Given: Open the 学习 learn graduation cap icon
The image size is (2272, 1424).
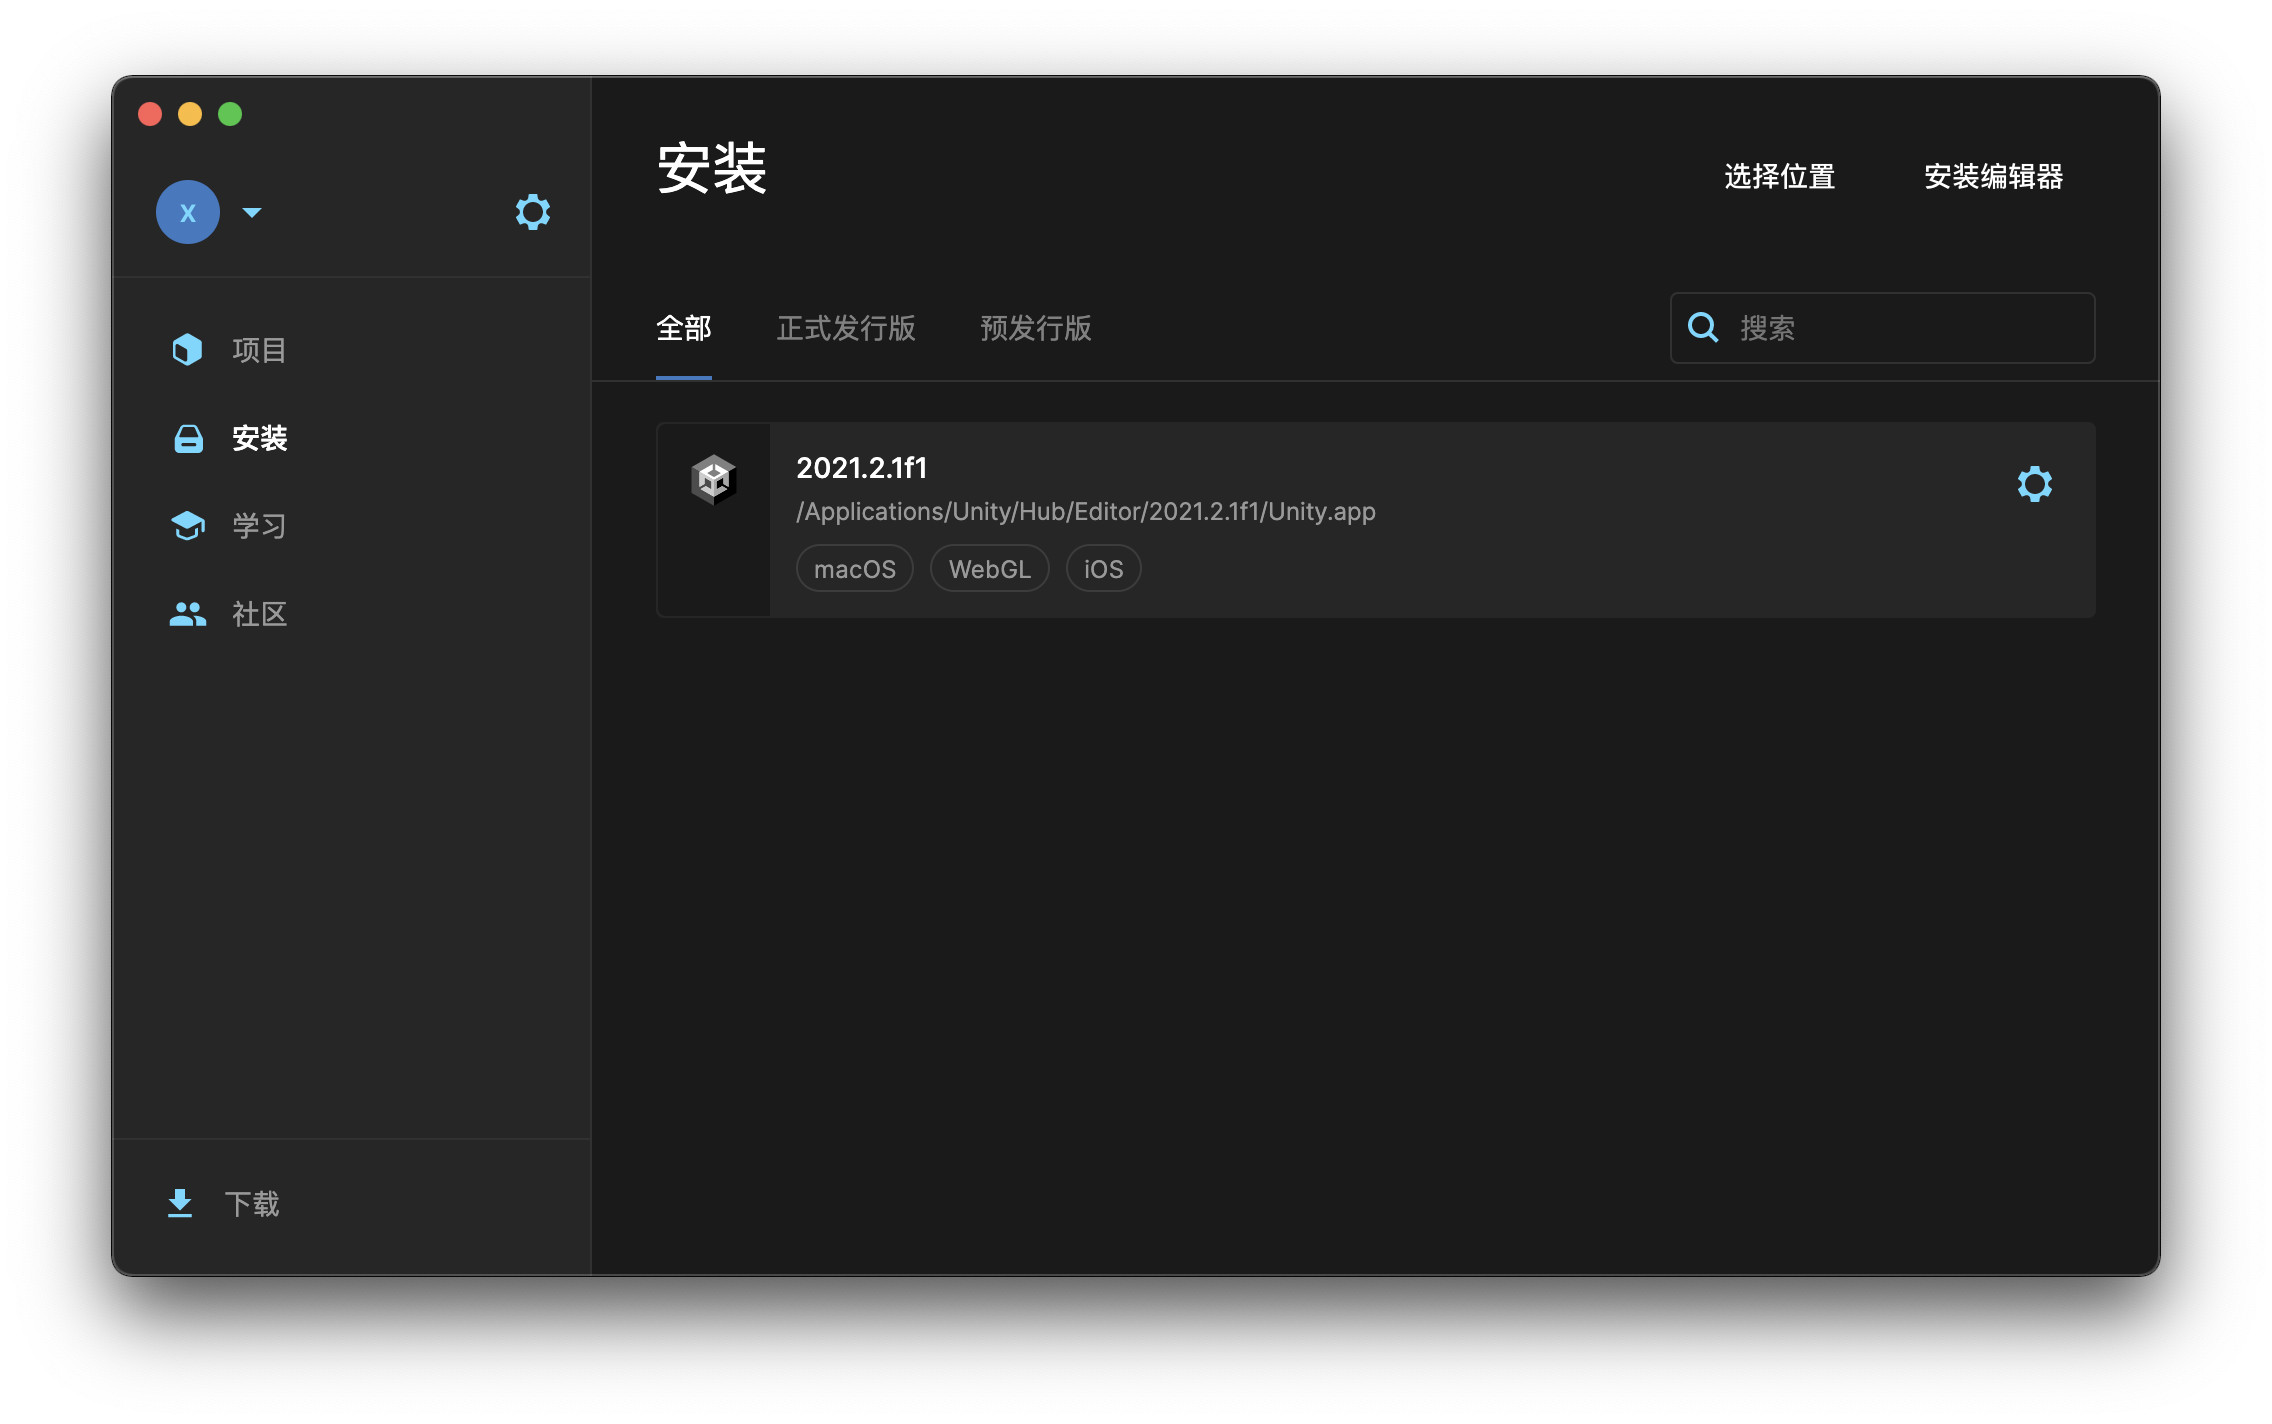Looking at the screenshot, I should click(188, 526).
